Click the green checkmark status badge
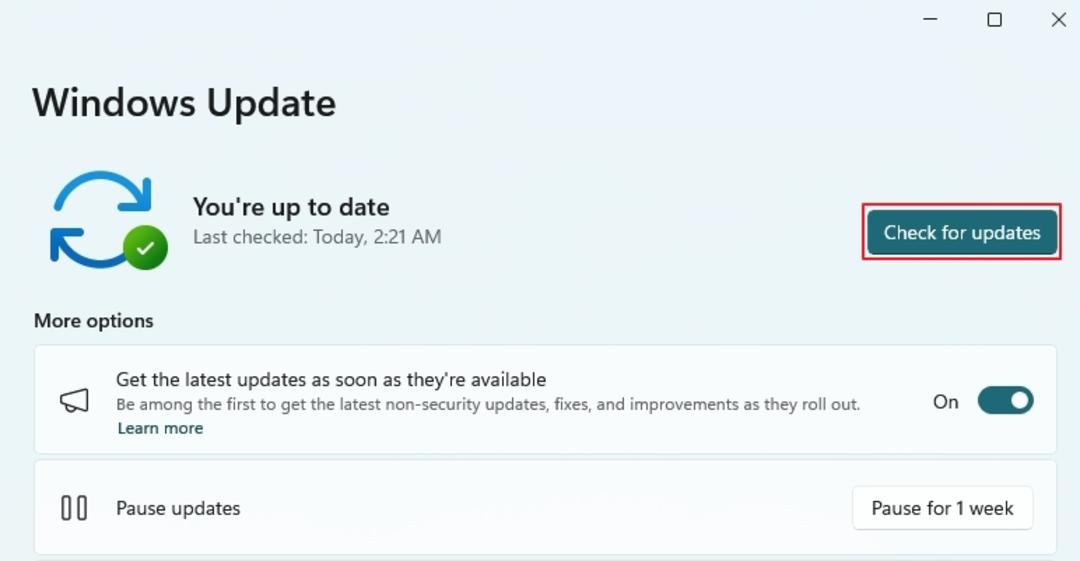This screenshot has width=1080, height=561. (x=145, y=247)
